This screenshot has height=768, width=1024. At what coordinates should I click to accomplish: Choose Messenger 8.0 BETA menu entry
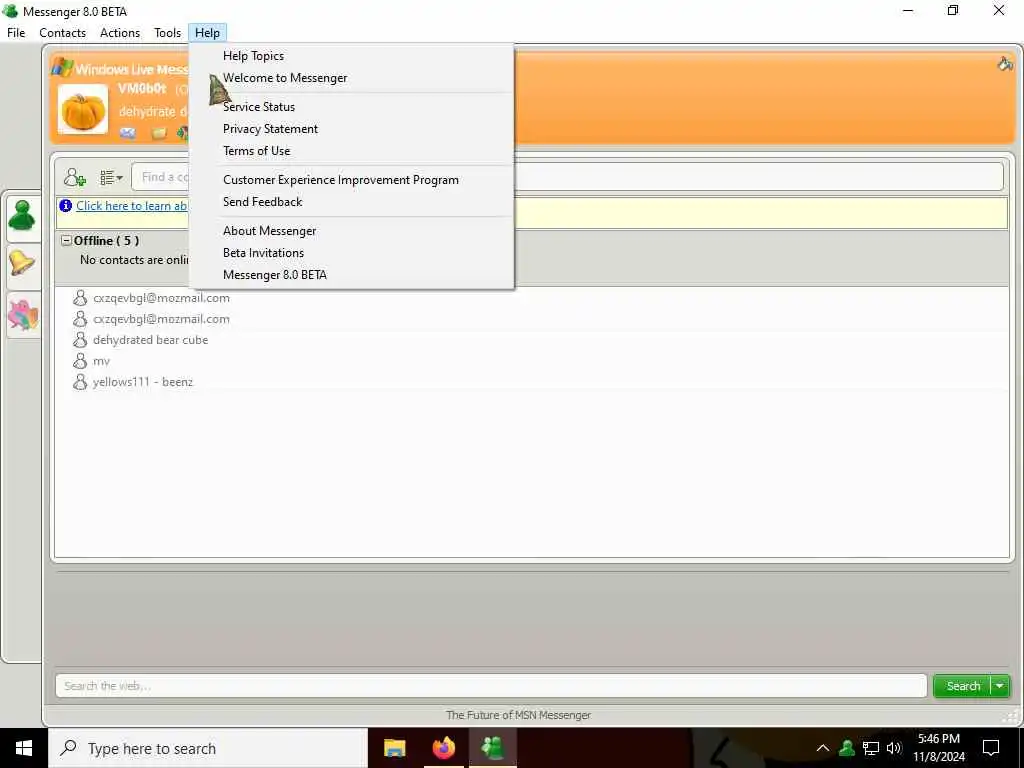coord(275,275)
